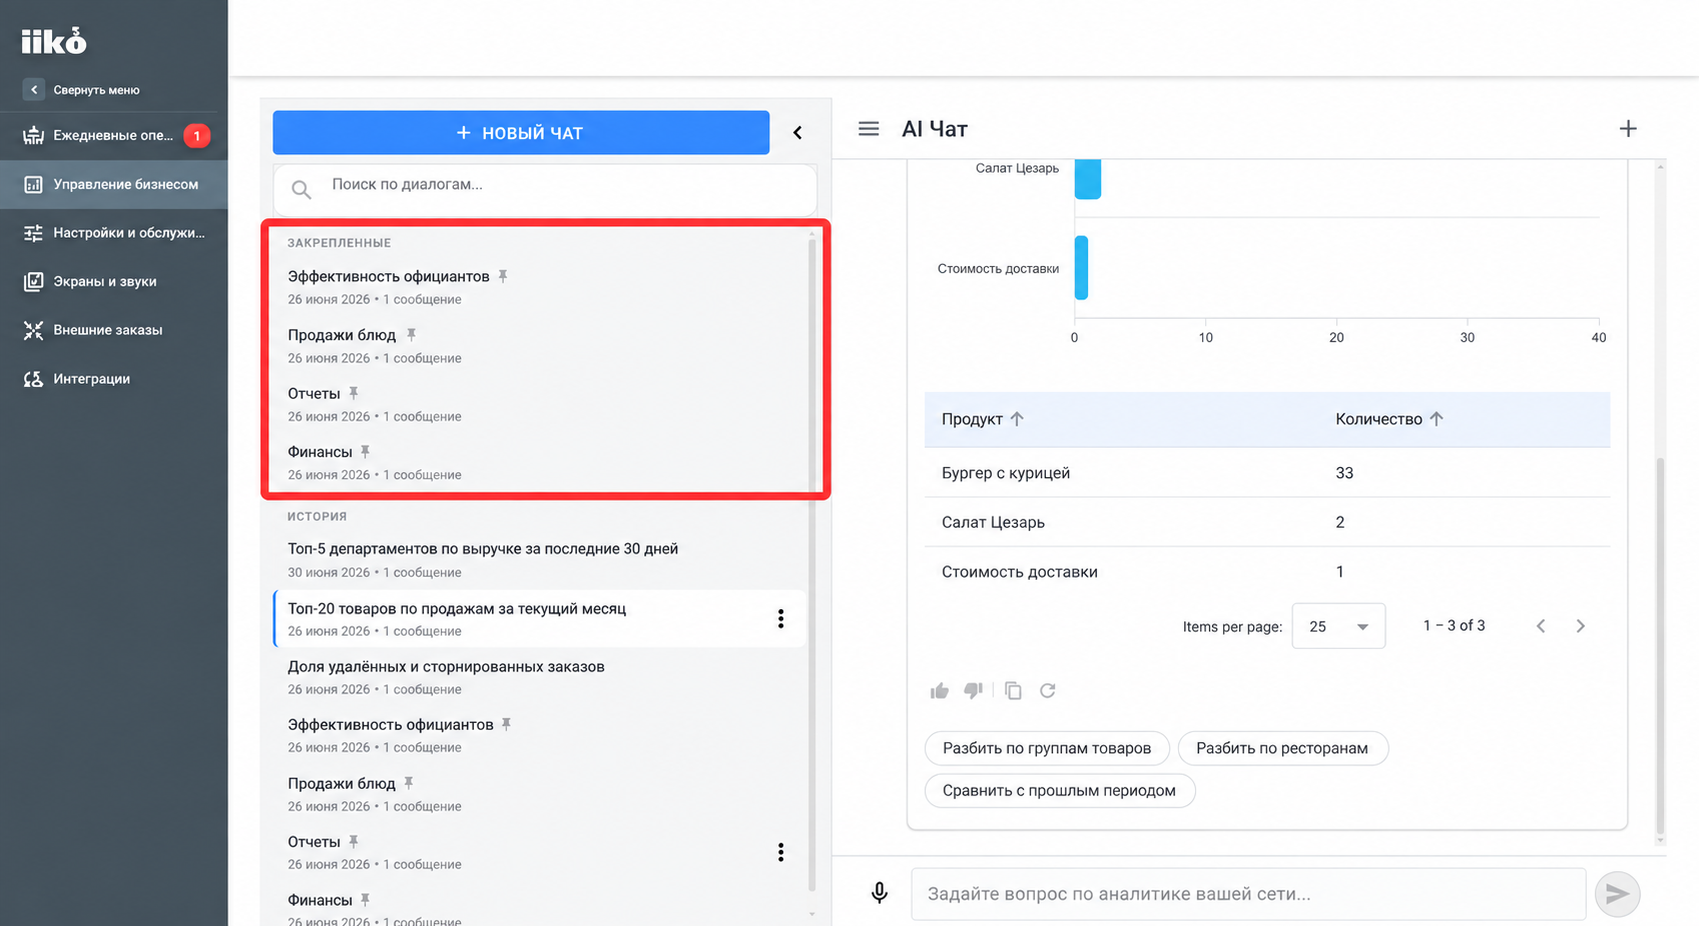Collapse the chat list panel chevron
The width and height of the screenshot is (1699, 926).
click(x=798, y=133)
